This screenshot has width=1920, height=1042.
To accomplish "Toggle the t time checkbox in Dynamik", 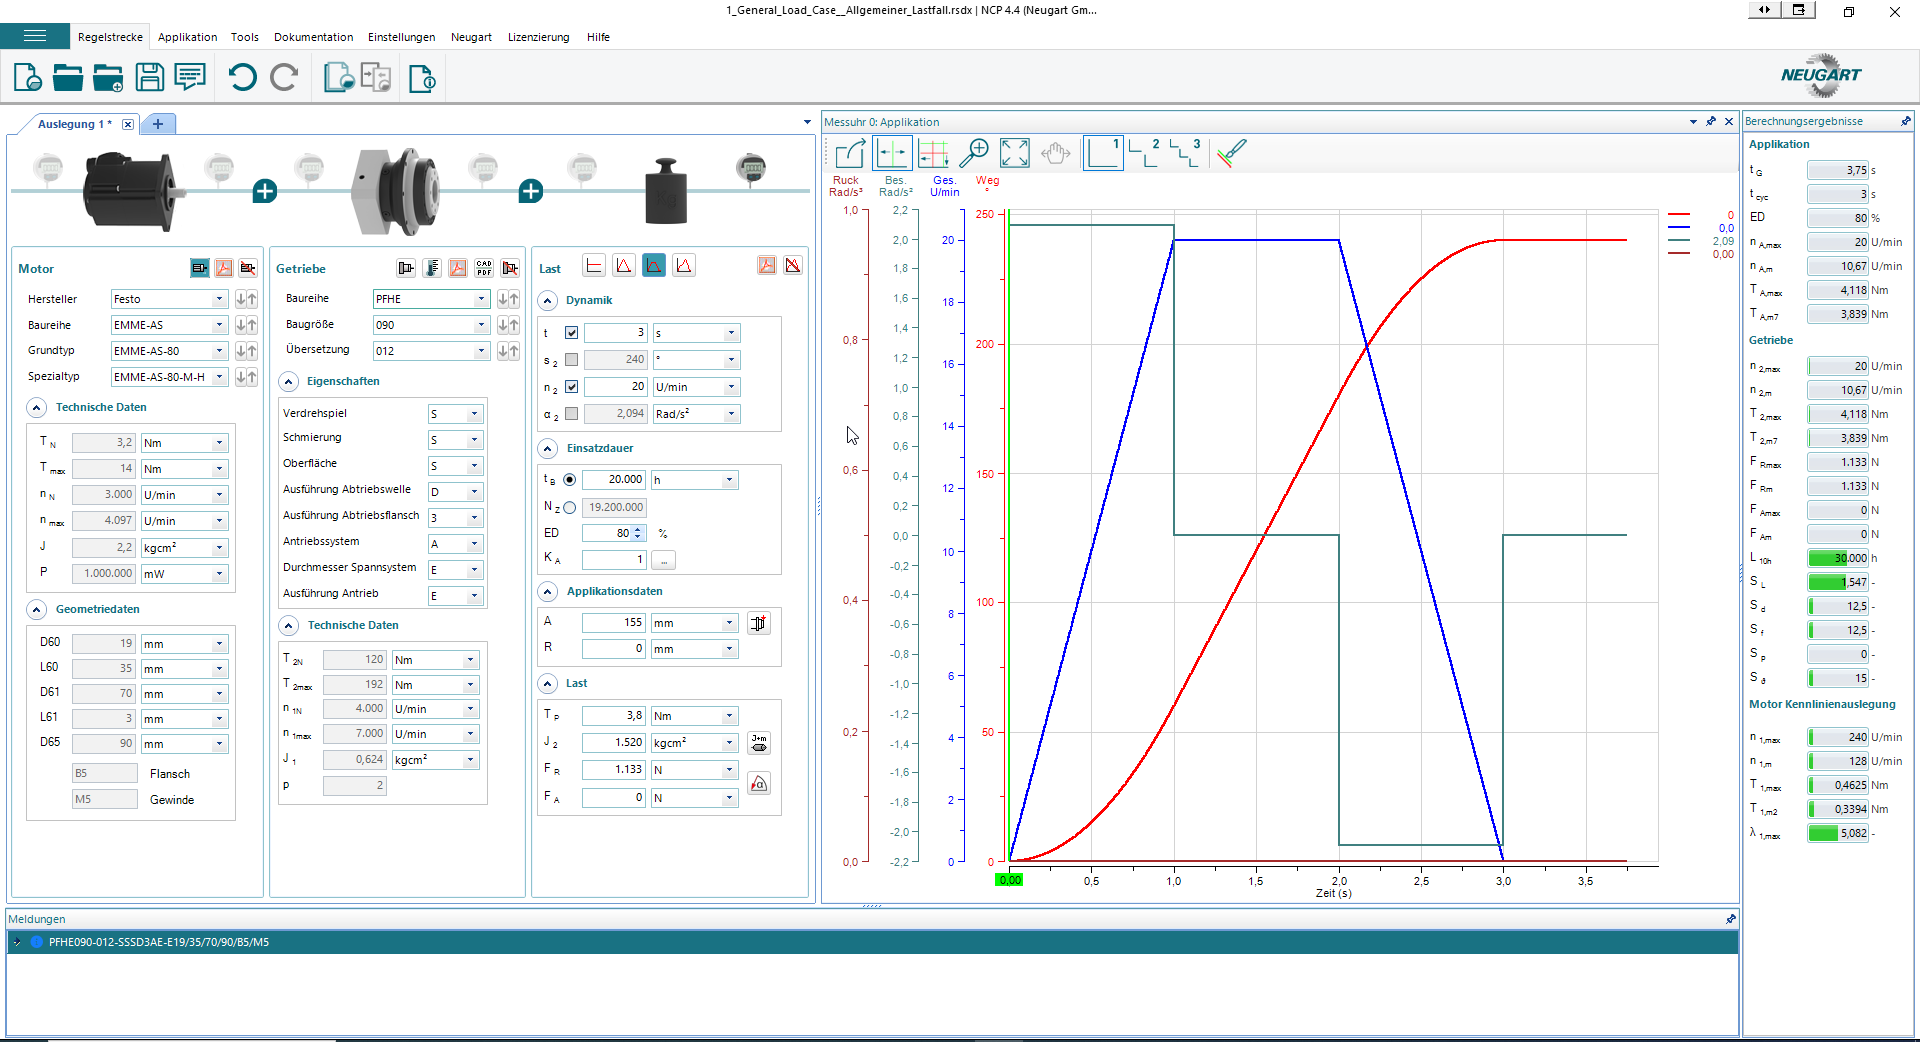I will [x=571, y=333].
